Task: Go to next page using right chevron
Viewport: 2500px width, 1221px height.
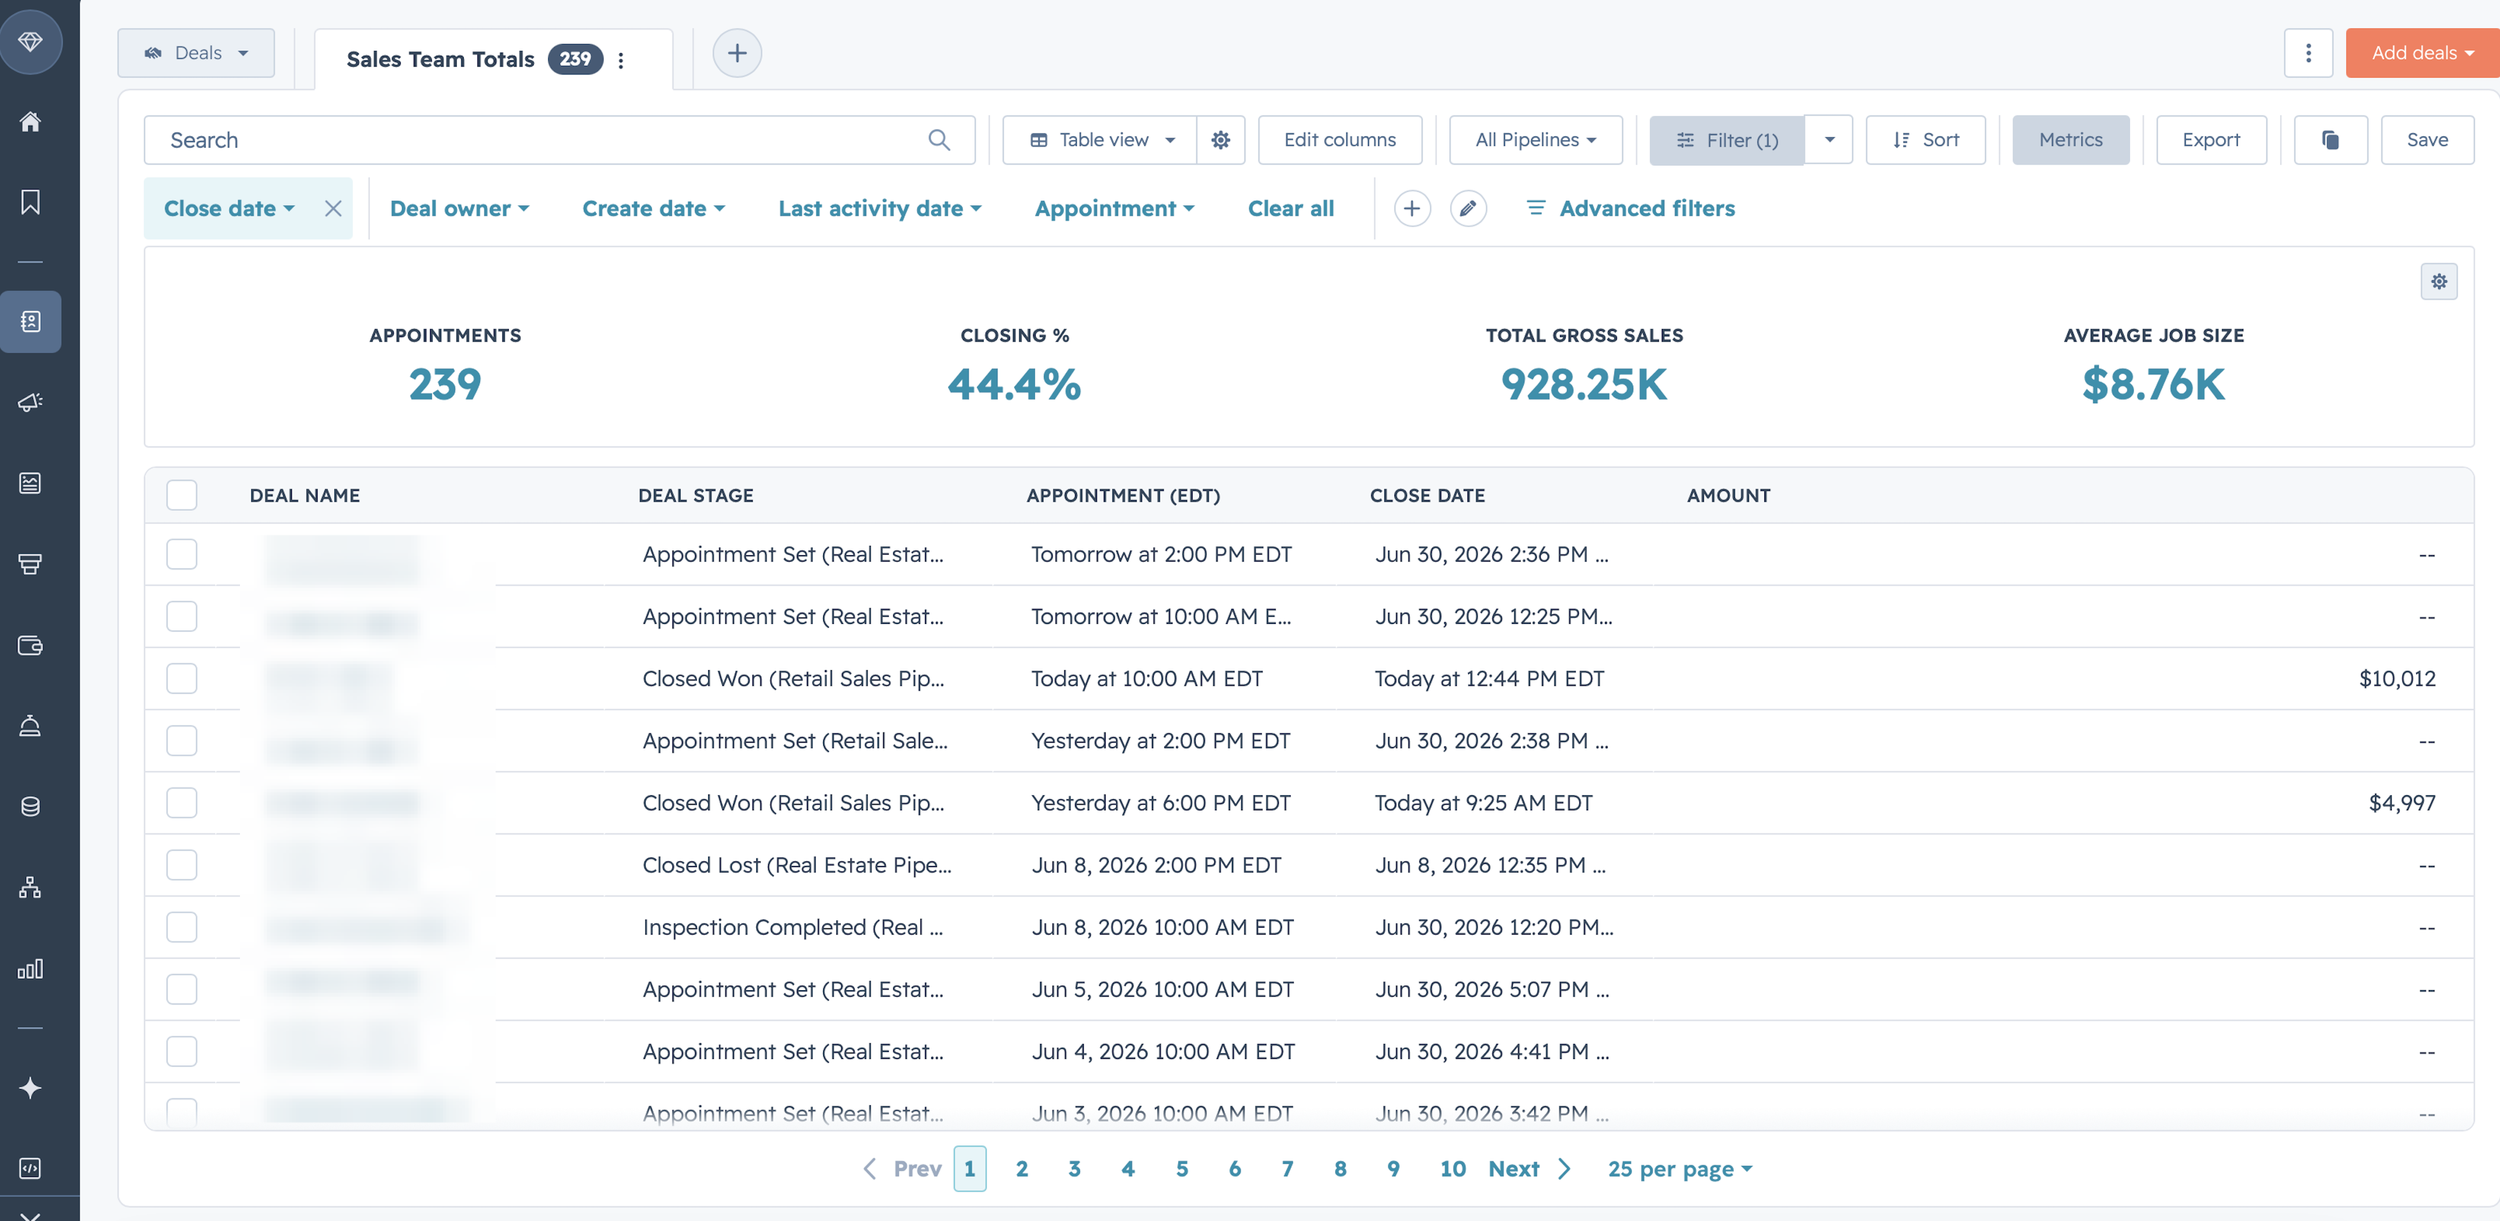Action: click(x=1565, y=1168)
